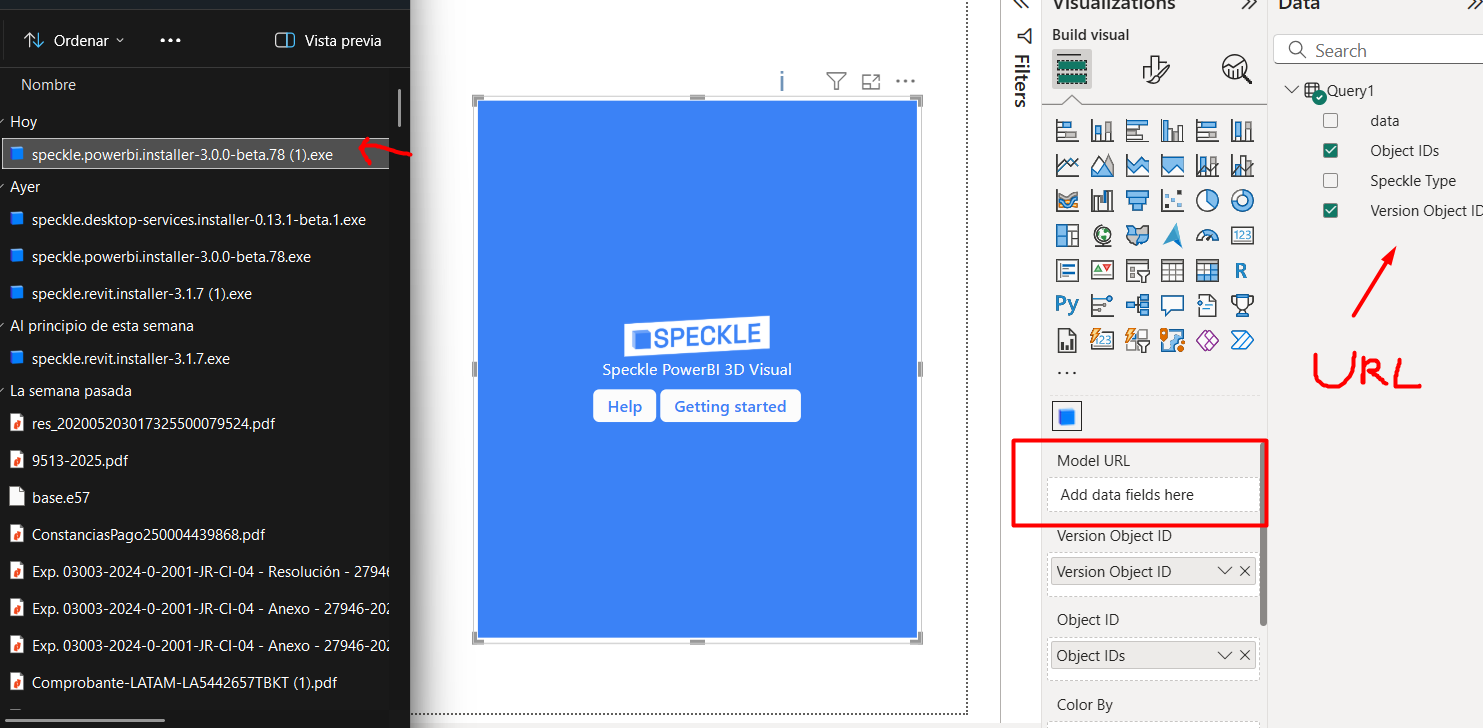1483x728 pixels.
Task: Select the Q&A speech bubble visual
Action: [x=1172, y=305]
